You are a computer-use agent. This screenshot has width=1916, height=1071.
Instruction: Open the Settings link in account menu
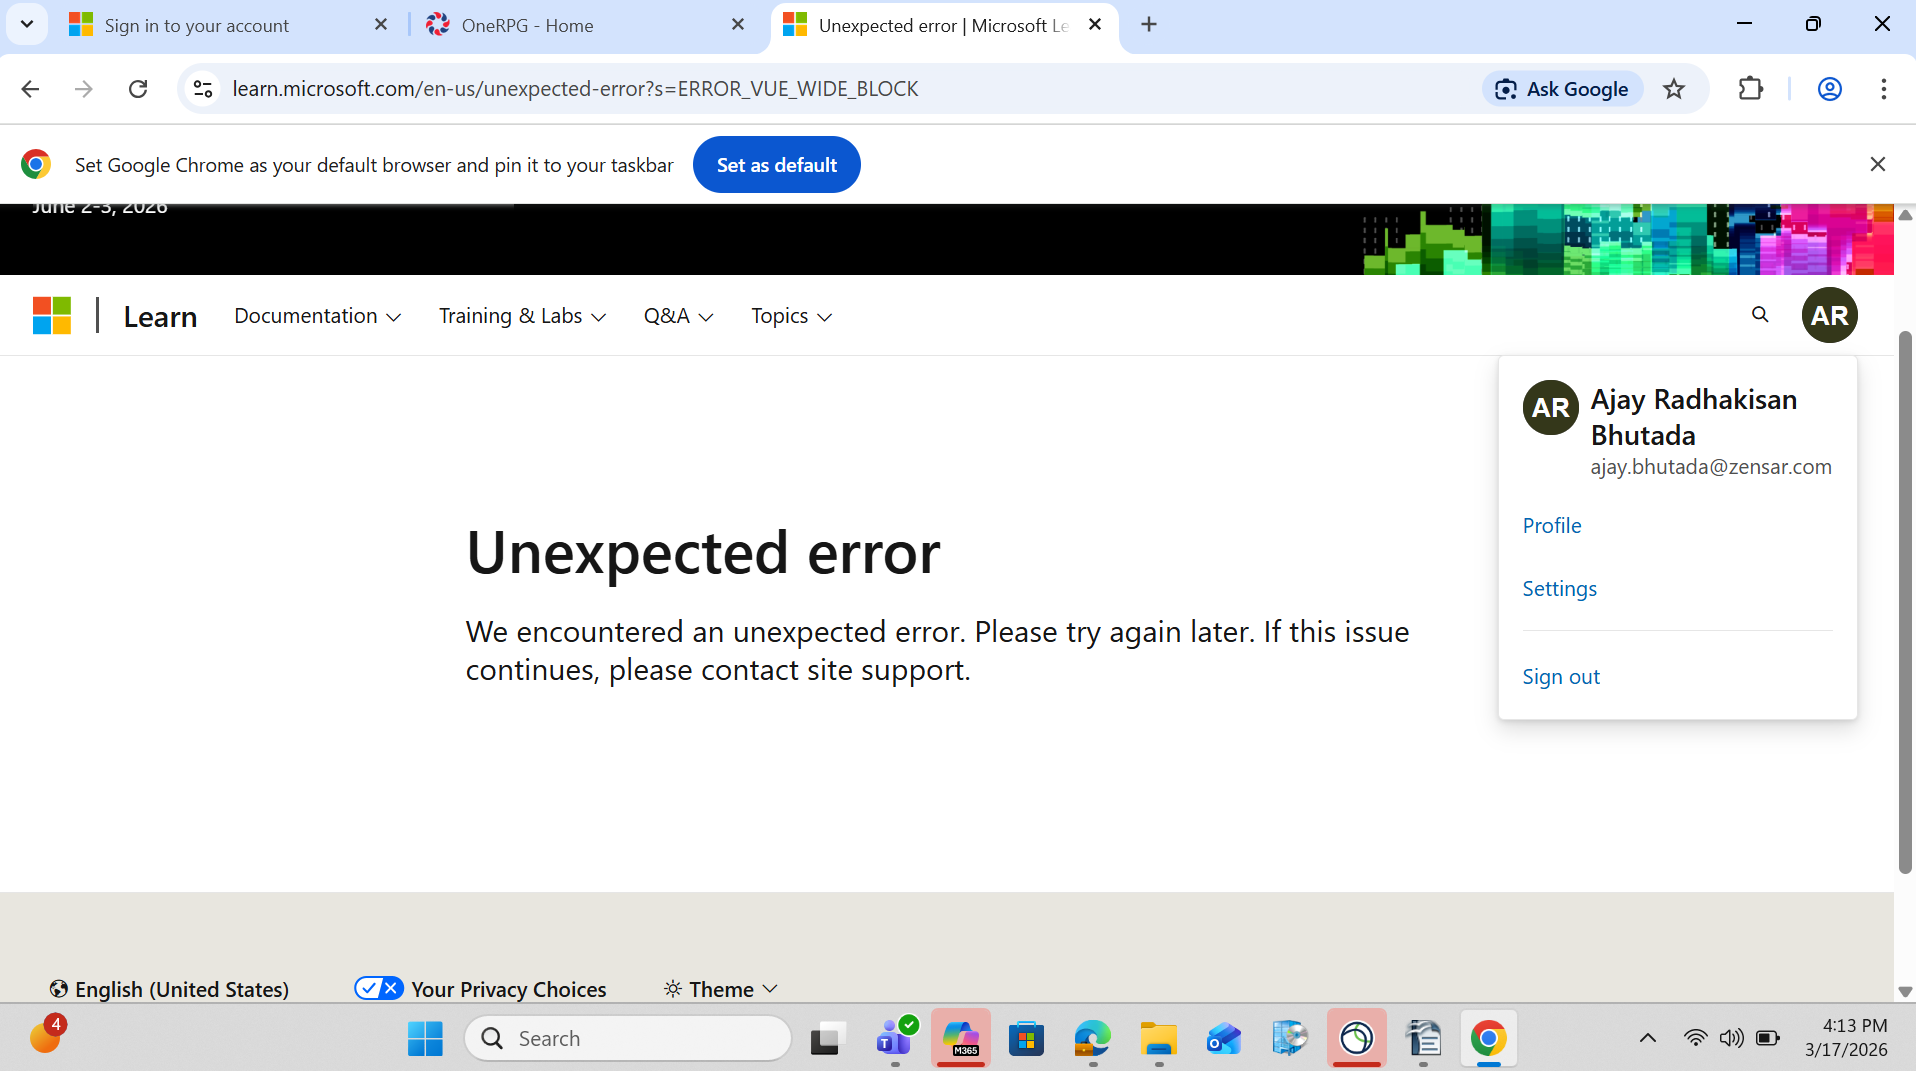1559,589
